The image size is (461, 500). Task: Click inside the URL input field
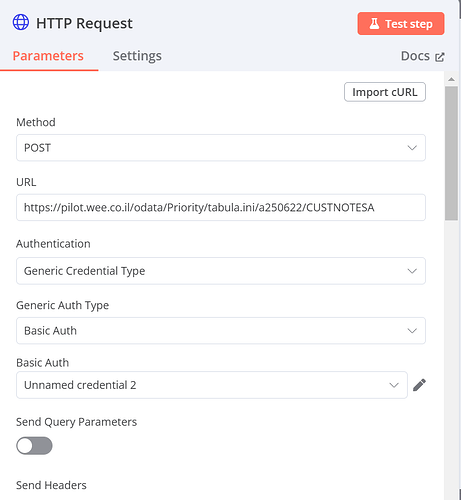[x=221, y=208]
